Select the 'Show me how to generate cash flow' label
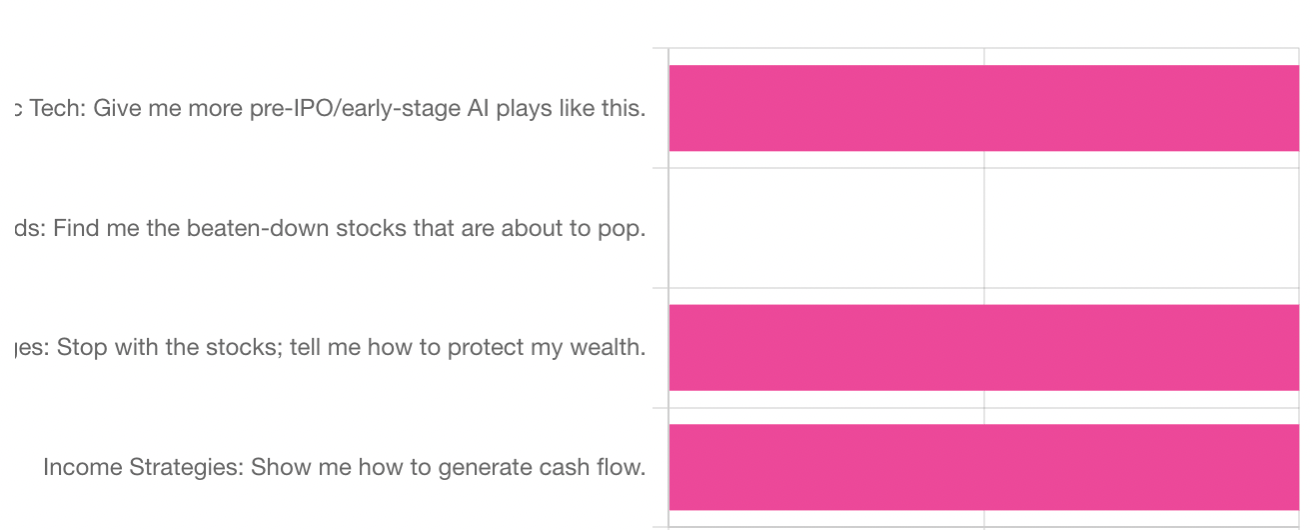Image resolution: width=1312 pixels, height=530 pixels. point(448,467)
